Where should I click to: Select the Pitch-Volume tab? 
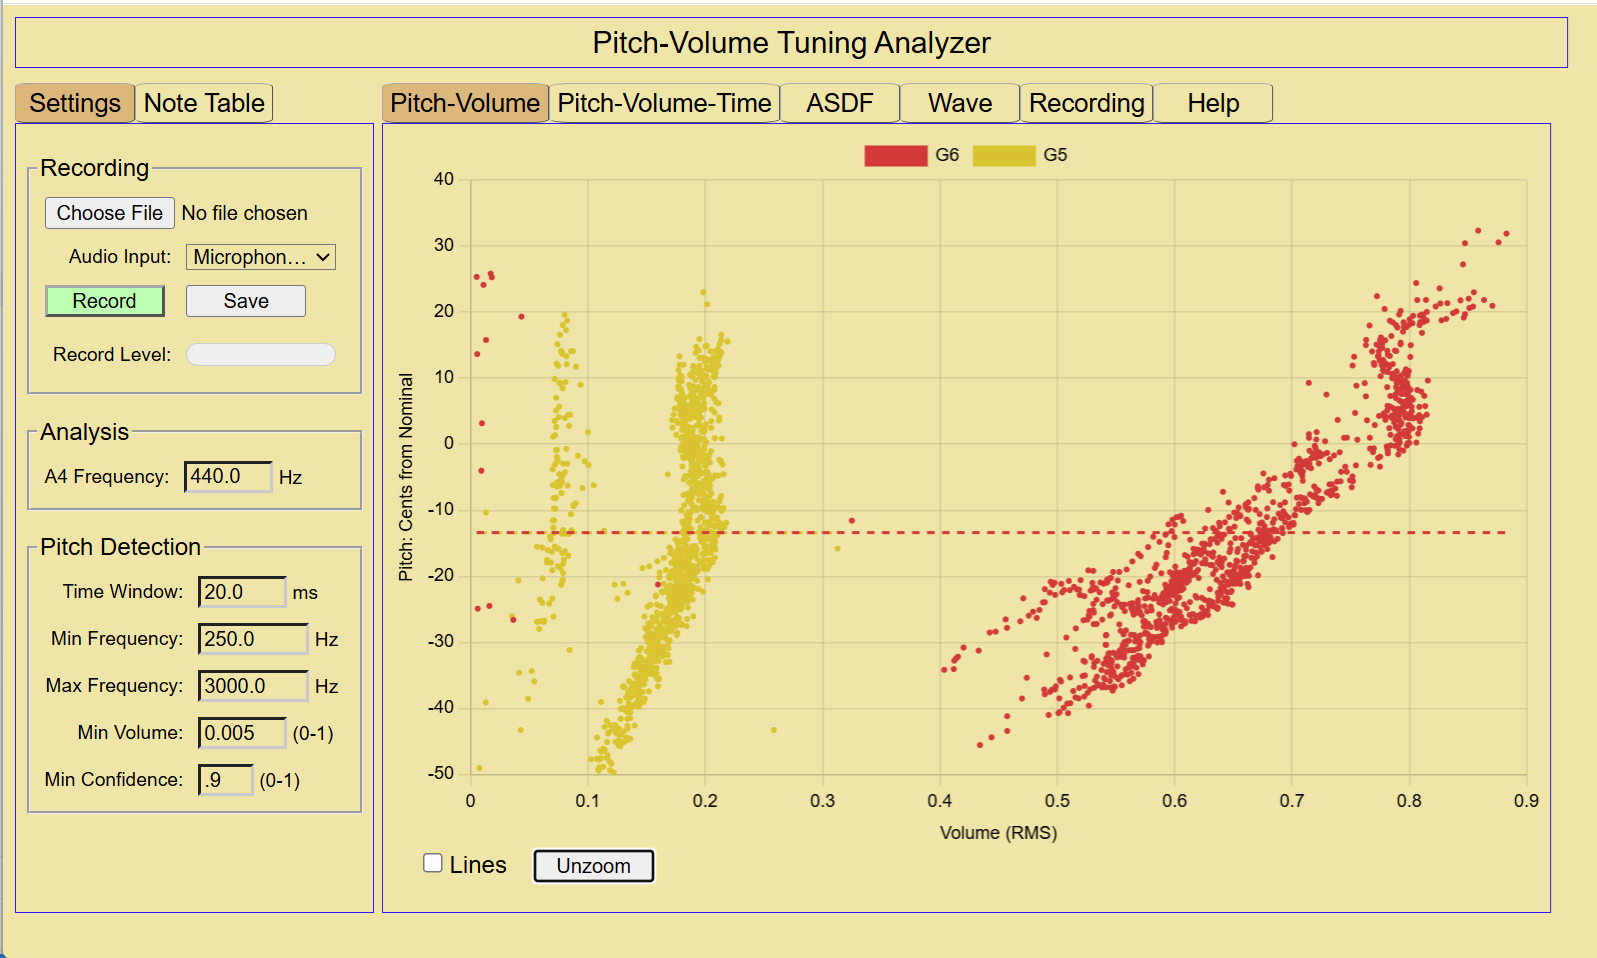[465, 103]
